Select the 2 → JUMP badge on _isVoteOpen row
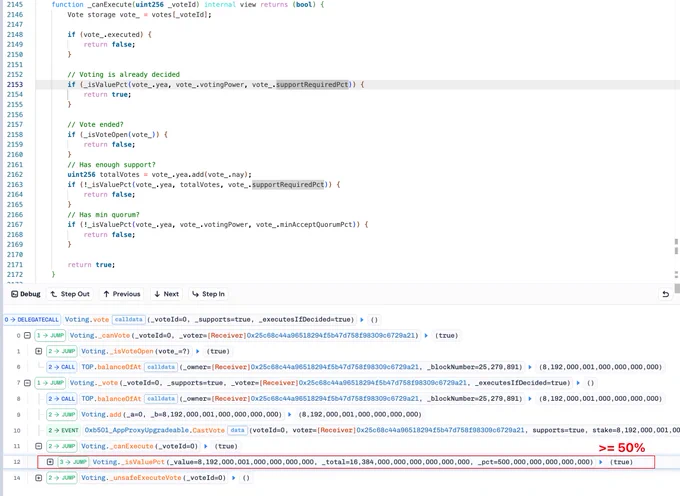Screen dimensions: 680x496 click(x=62, y=351)
